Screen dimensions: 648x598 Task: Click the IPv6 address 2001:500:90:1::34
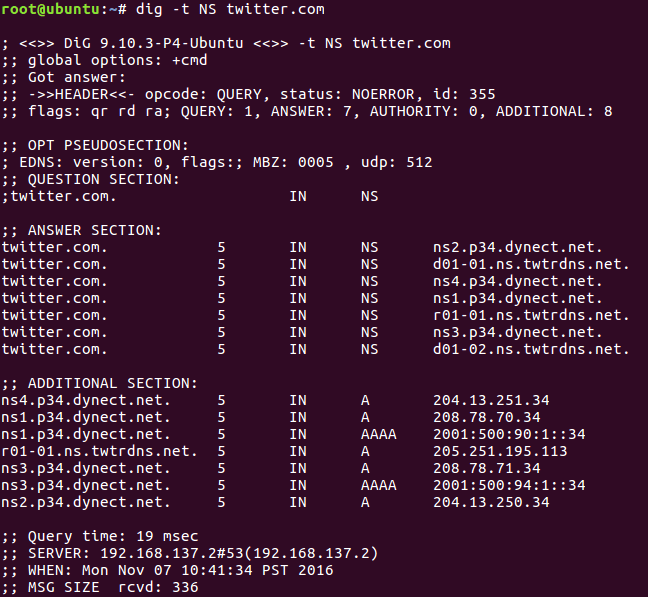509,434
